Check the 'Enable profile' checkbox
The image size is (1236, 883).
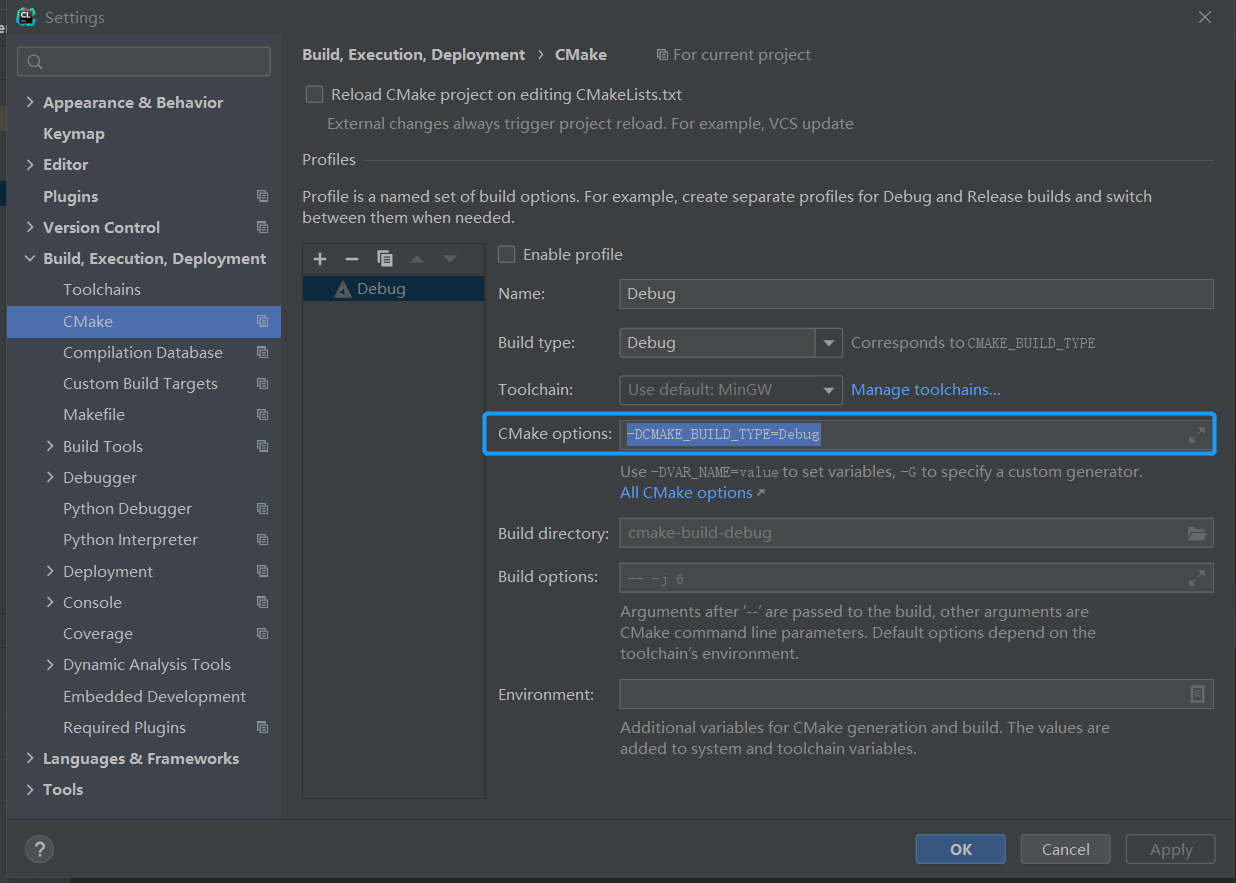point(506,254)
